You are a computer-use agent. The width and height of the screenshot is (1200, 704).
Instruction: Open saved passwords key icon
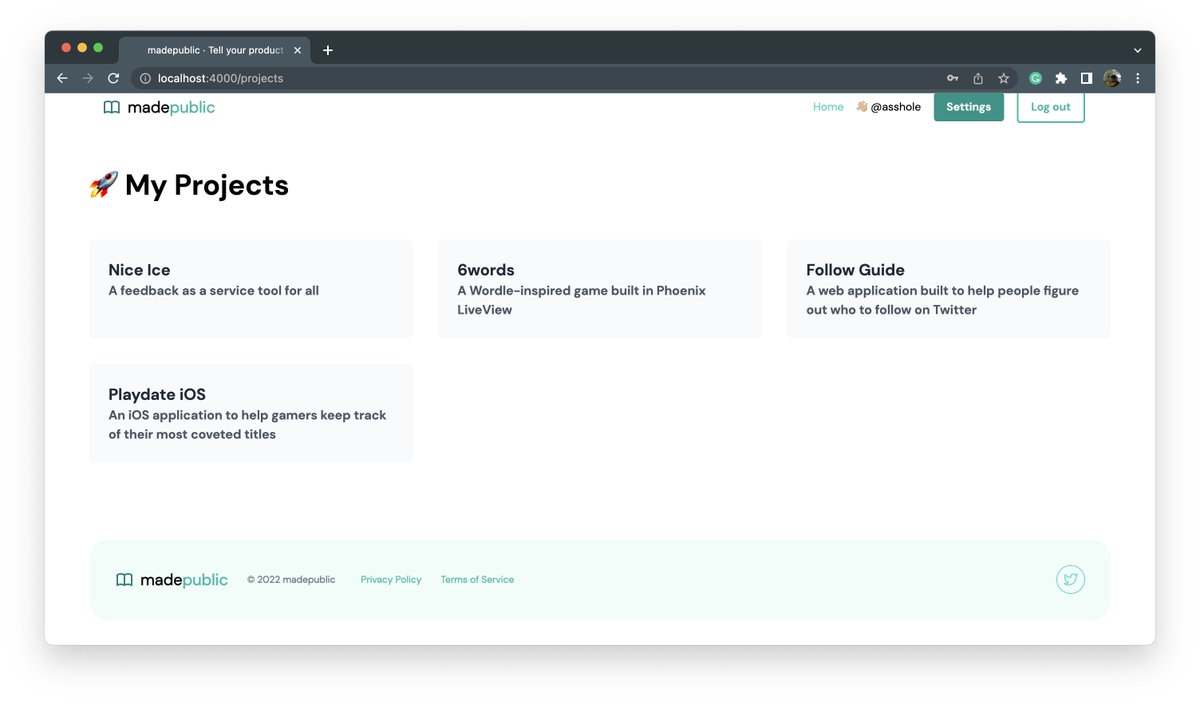point(953,78)
